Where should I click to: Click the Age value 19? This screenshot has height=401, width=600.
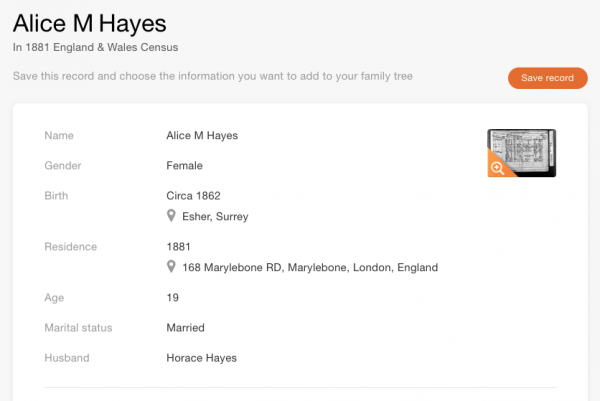pyautogui.click(x=173, y=298)
